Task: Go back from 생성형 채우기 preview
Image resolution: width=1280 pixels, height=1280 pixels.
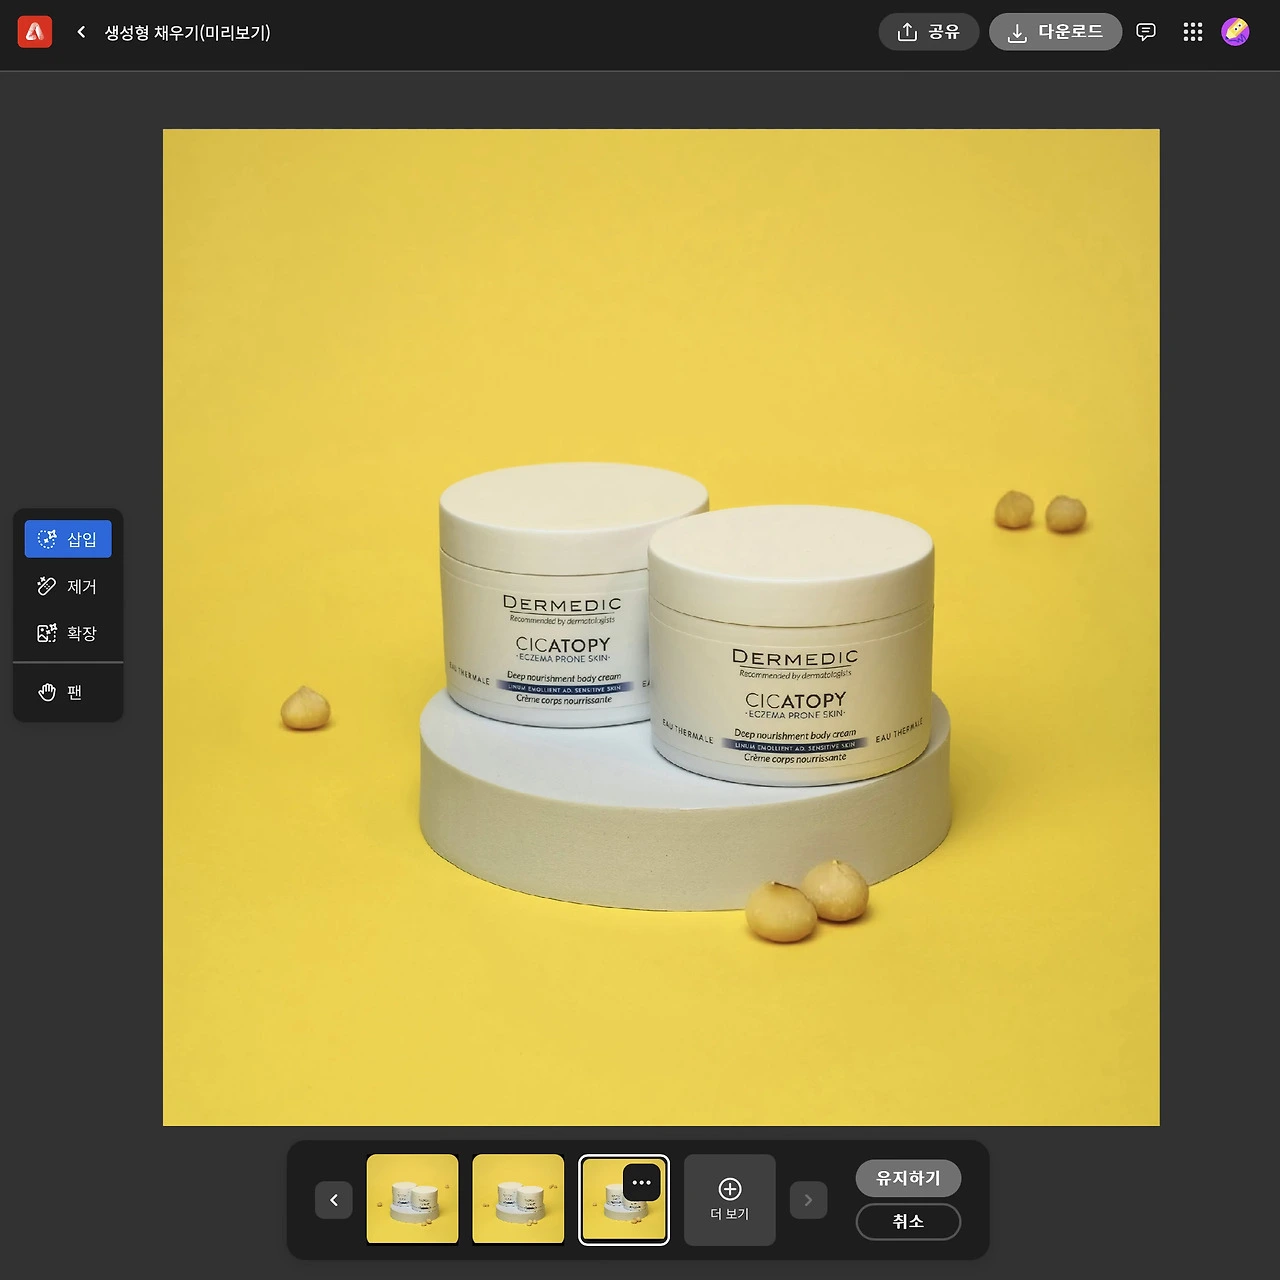Action: (x=81, y=32)
